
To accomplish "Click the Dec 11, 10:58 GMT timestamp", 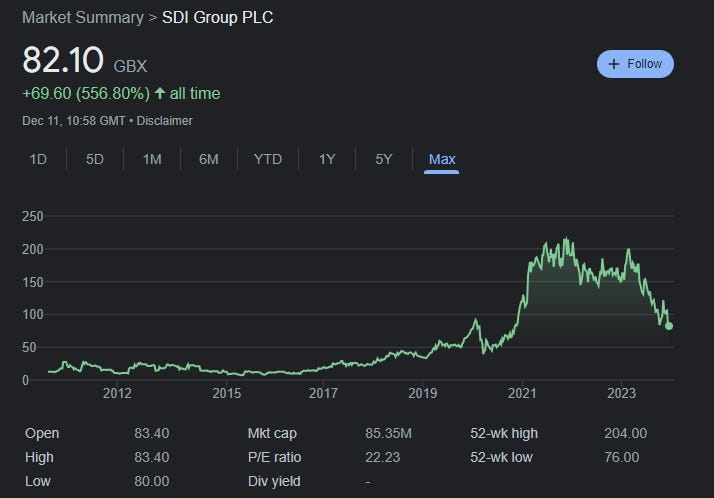I will coord(74,121).
